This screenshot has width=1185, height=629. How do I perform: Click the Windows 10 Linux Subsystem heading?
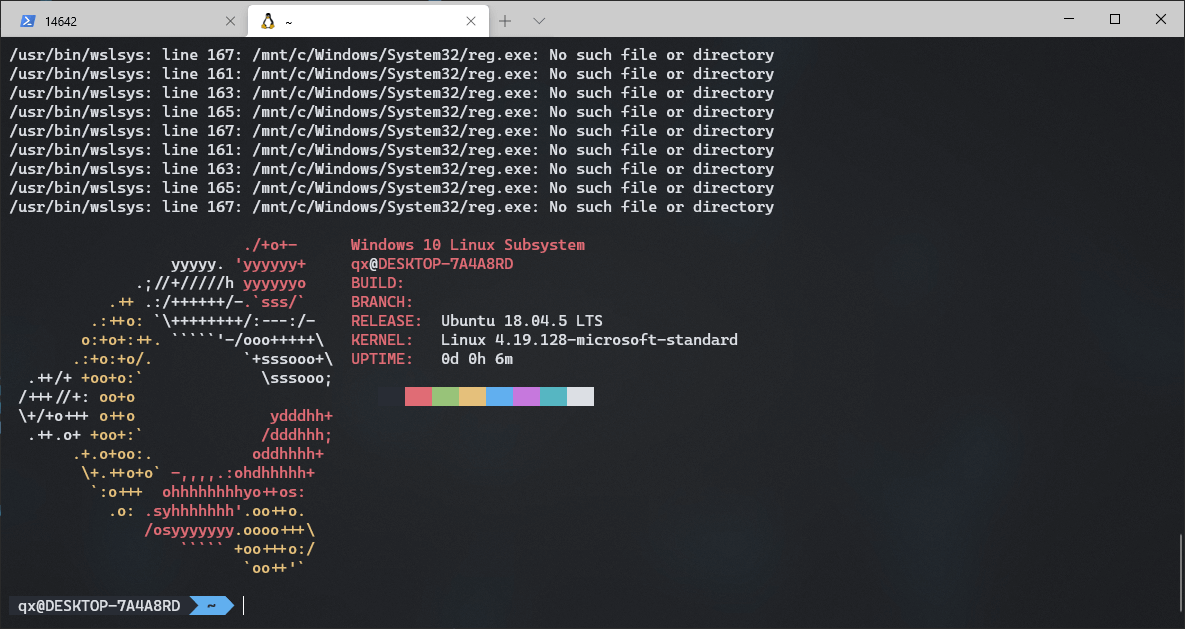point(467,244)
